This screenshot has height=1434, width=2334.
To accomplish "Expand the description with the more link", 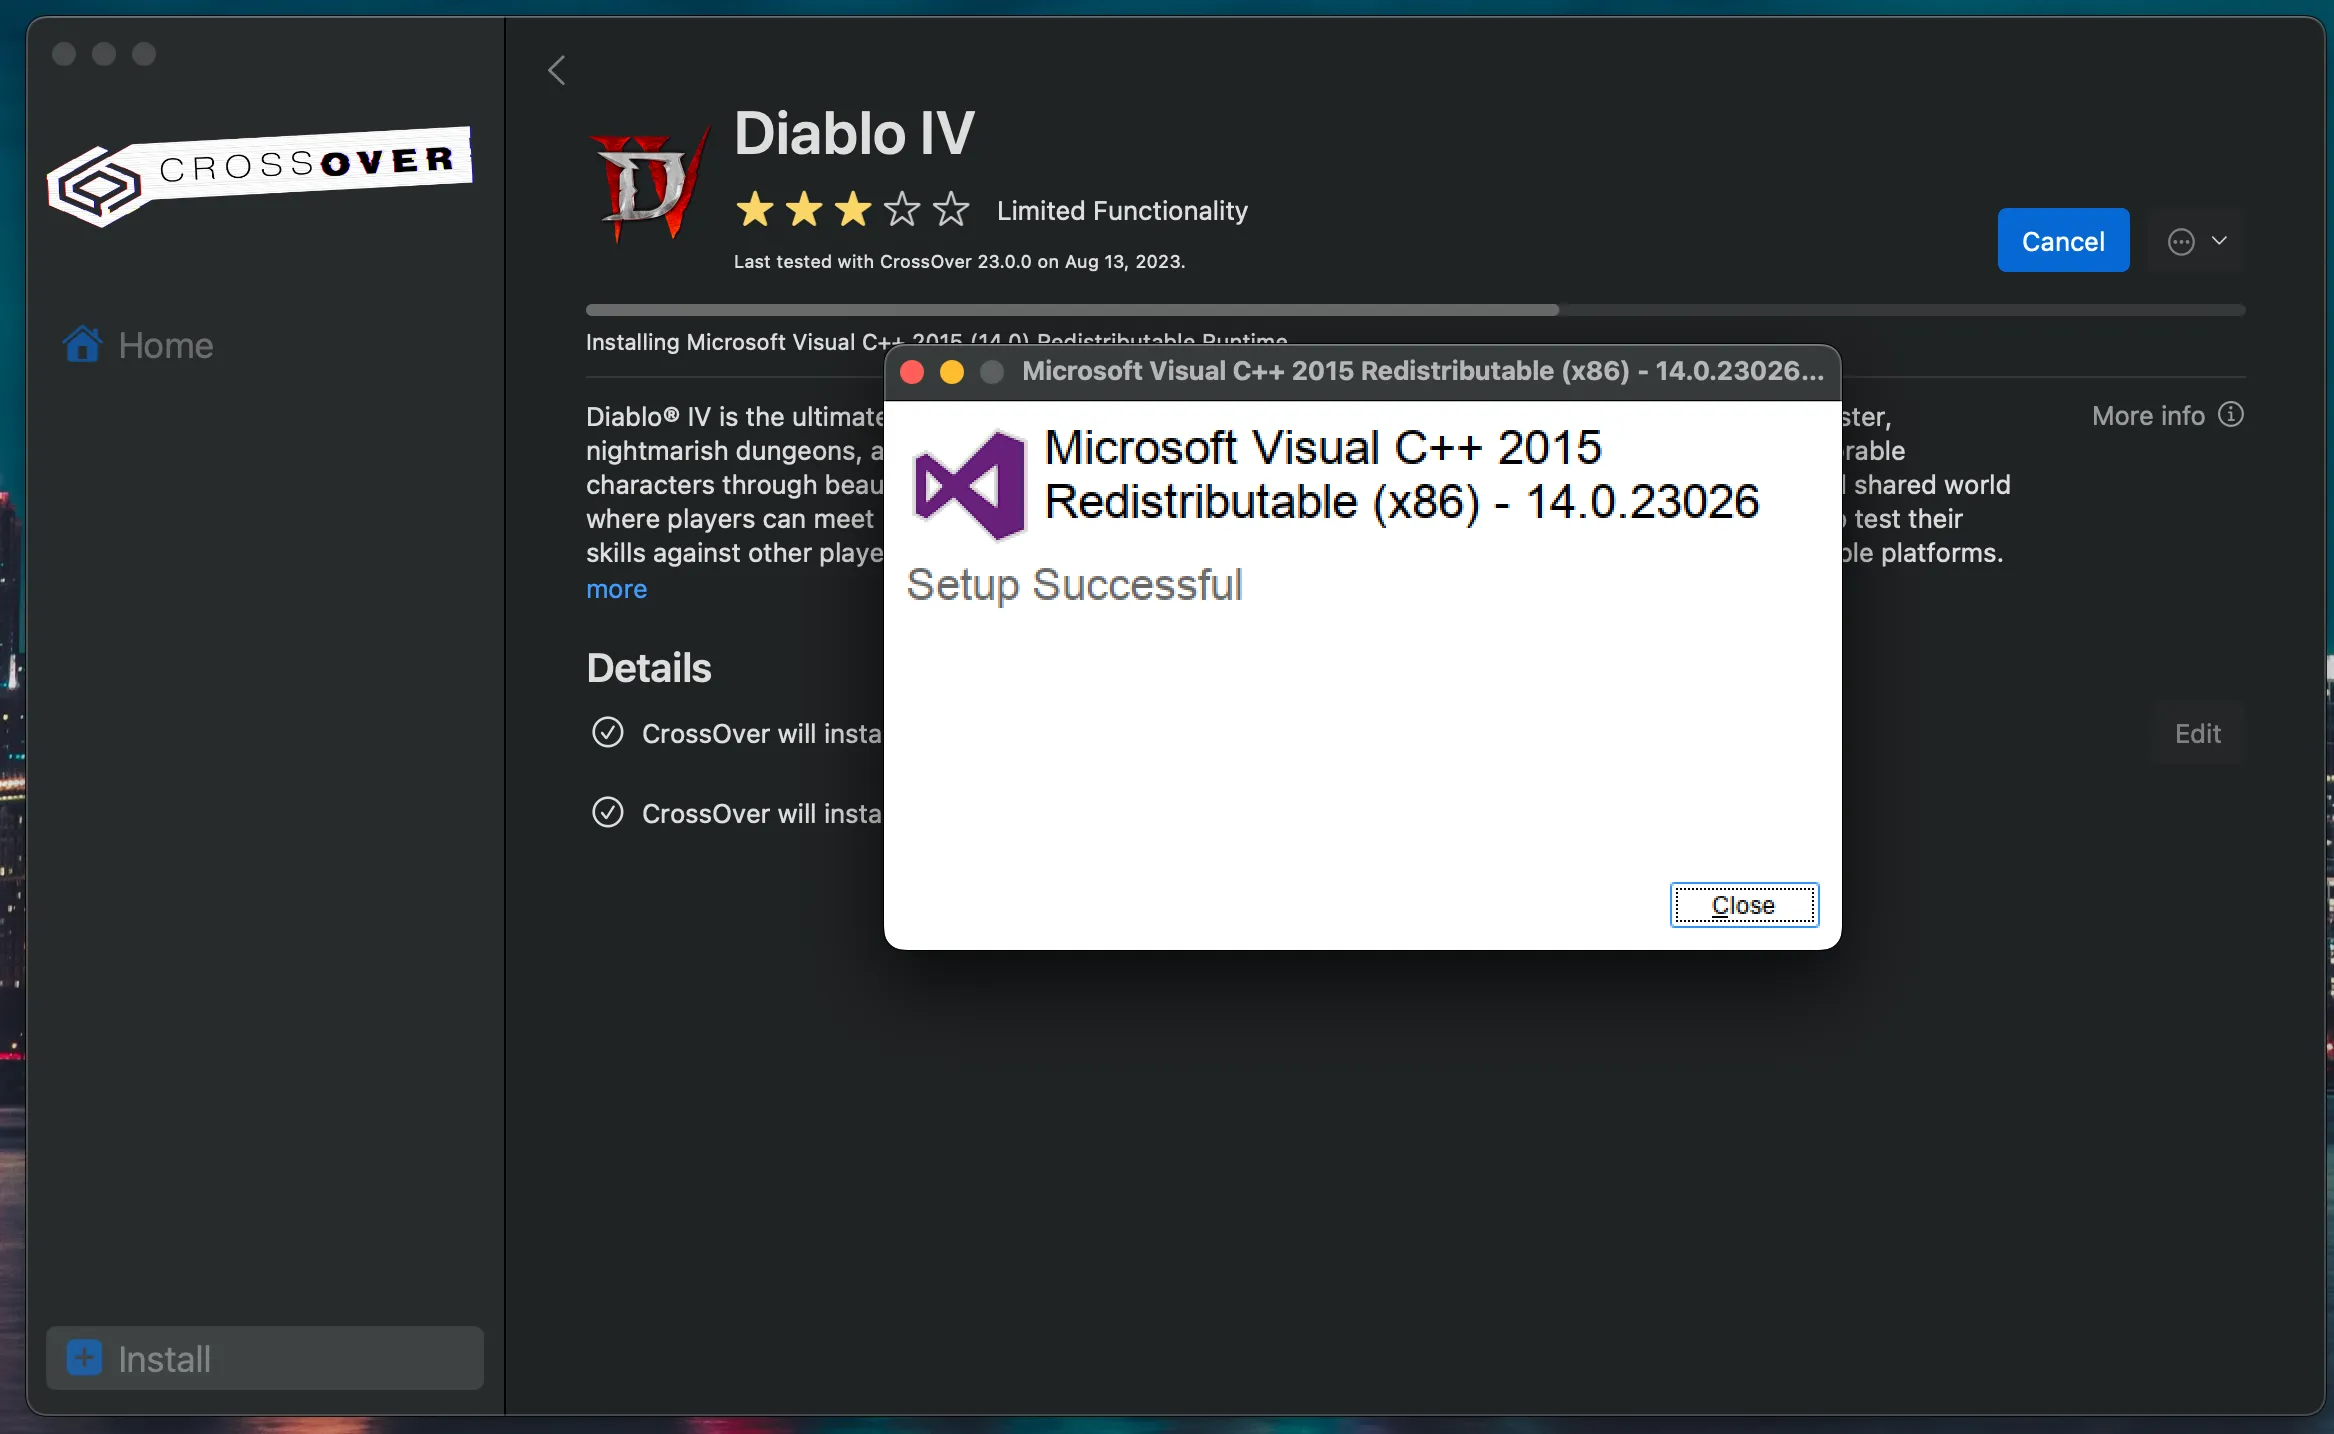I will pos(616,589).
